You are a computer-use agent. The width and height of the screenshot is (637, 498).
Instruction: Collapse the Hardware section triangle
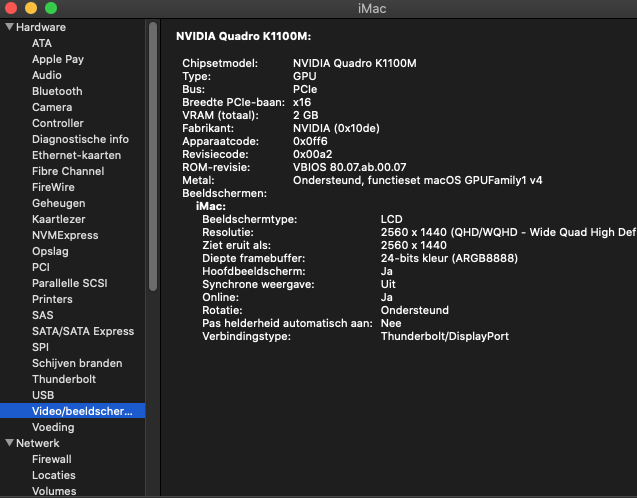coord(9,27)
